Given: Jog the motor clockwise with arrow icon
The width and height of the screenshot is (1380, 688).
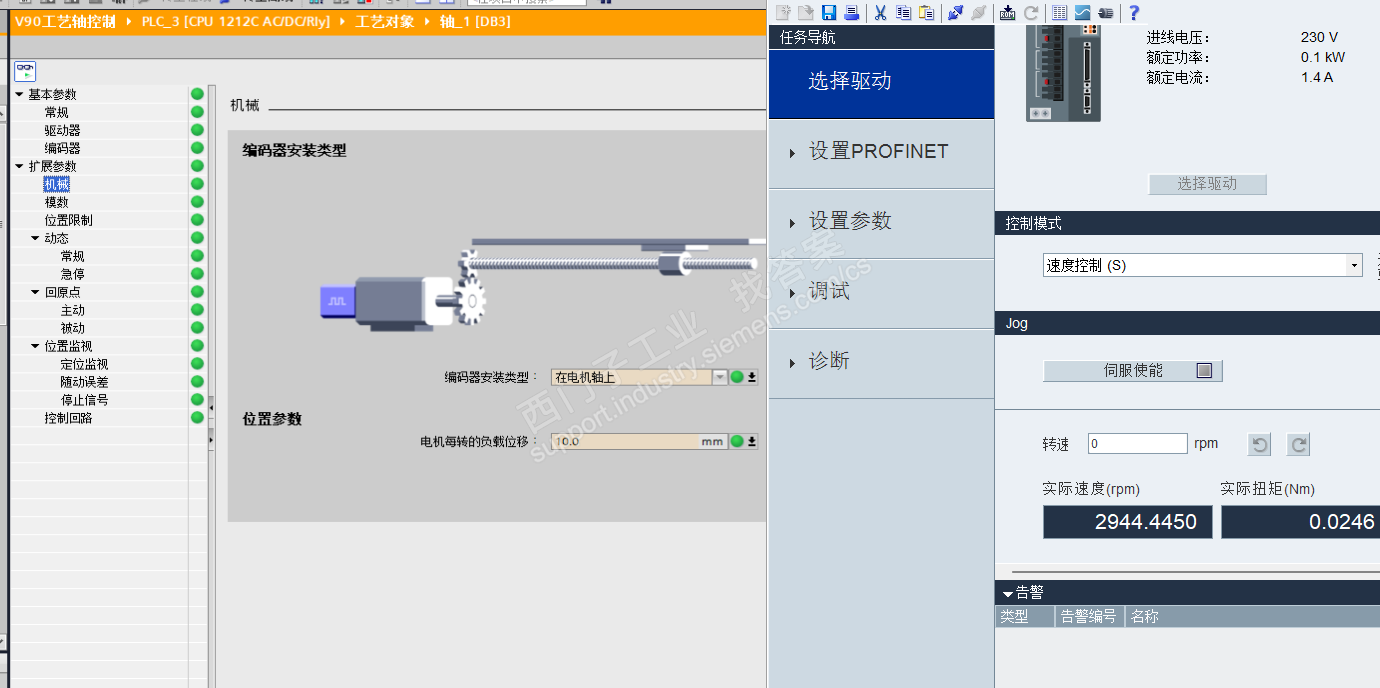Looking at the screenshot, I should click(1298, 445).
